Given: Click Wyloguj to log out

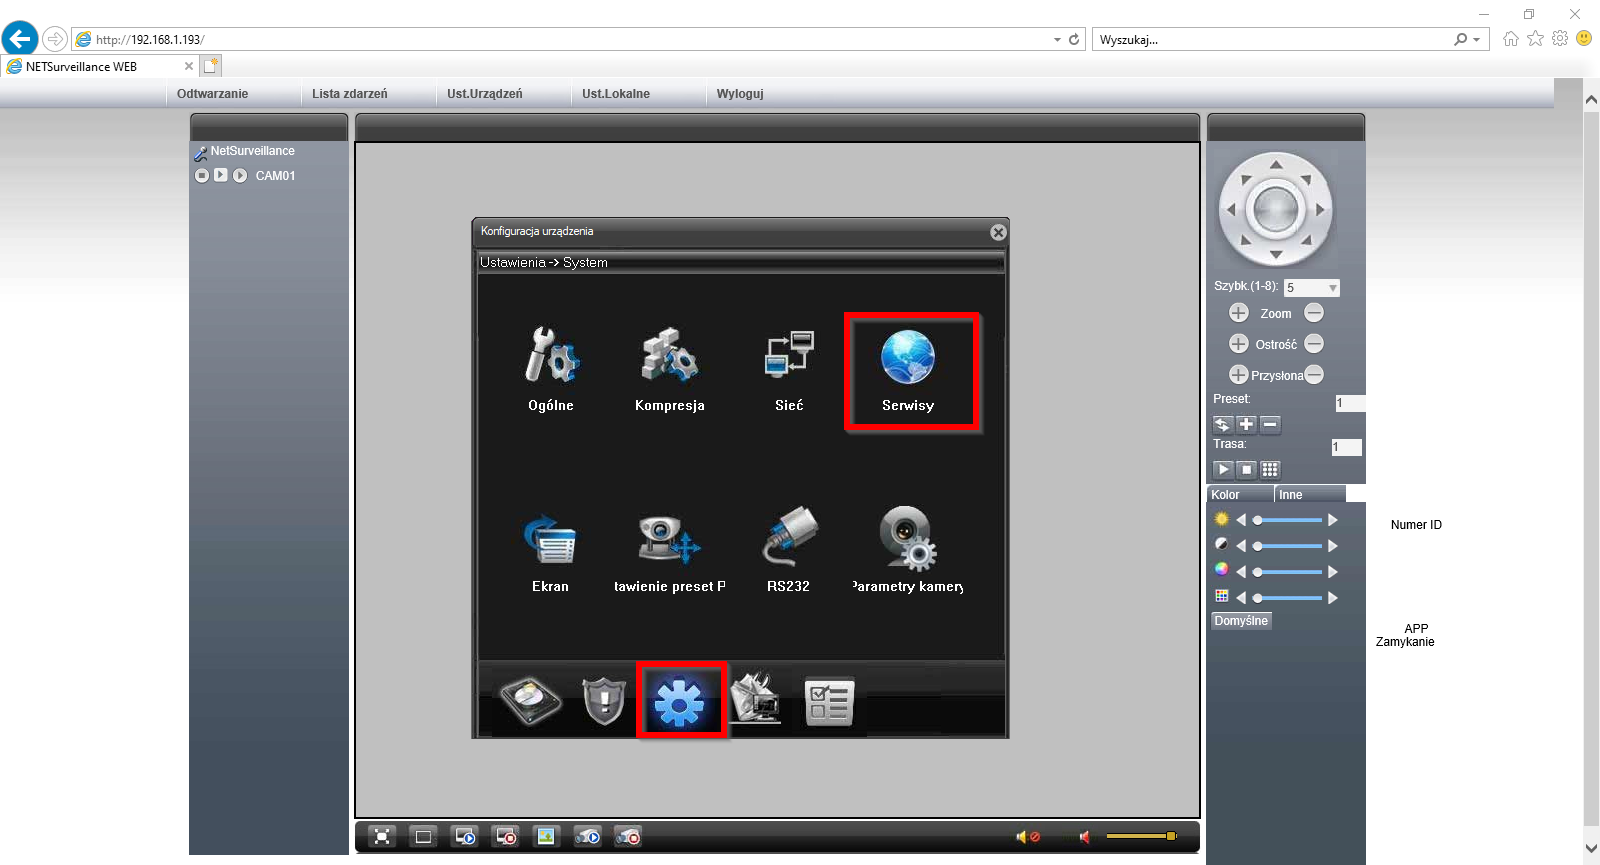Looking at the screenshot, I should tap(740, 94).
